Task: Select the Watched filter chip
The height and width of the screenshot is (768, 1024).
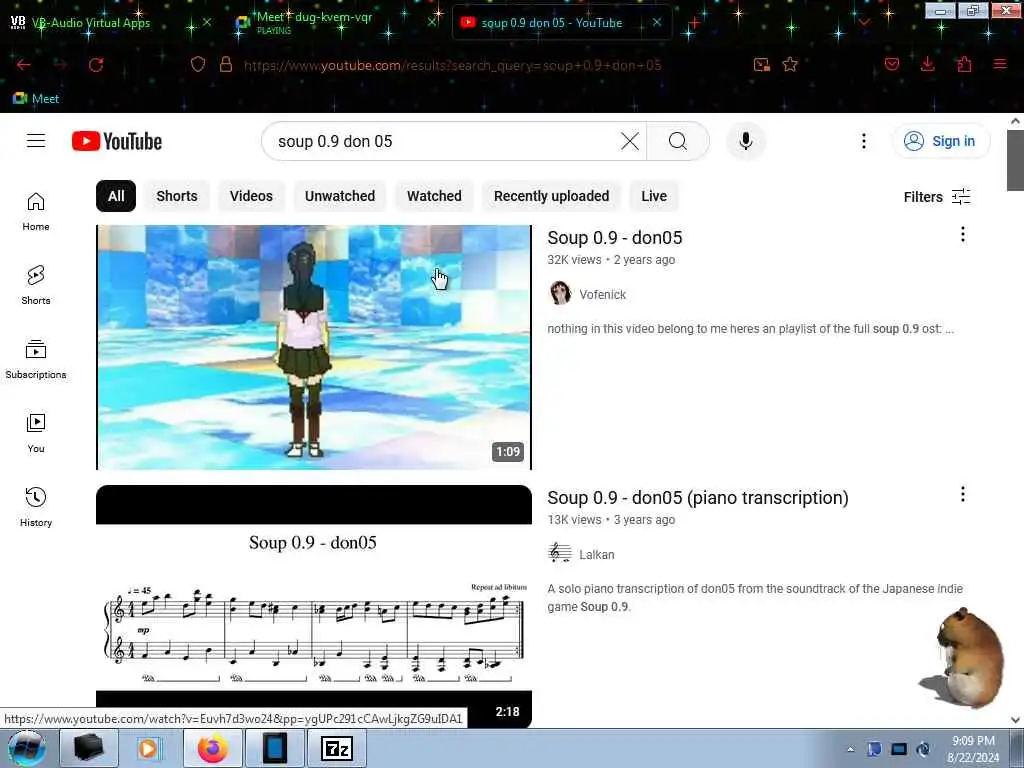Action: click(x=434, y=196)
